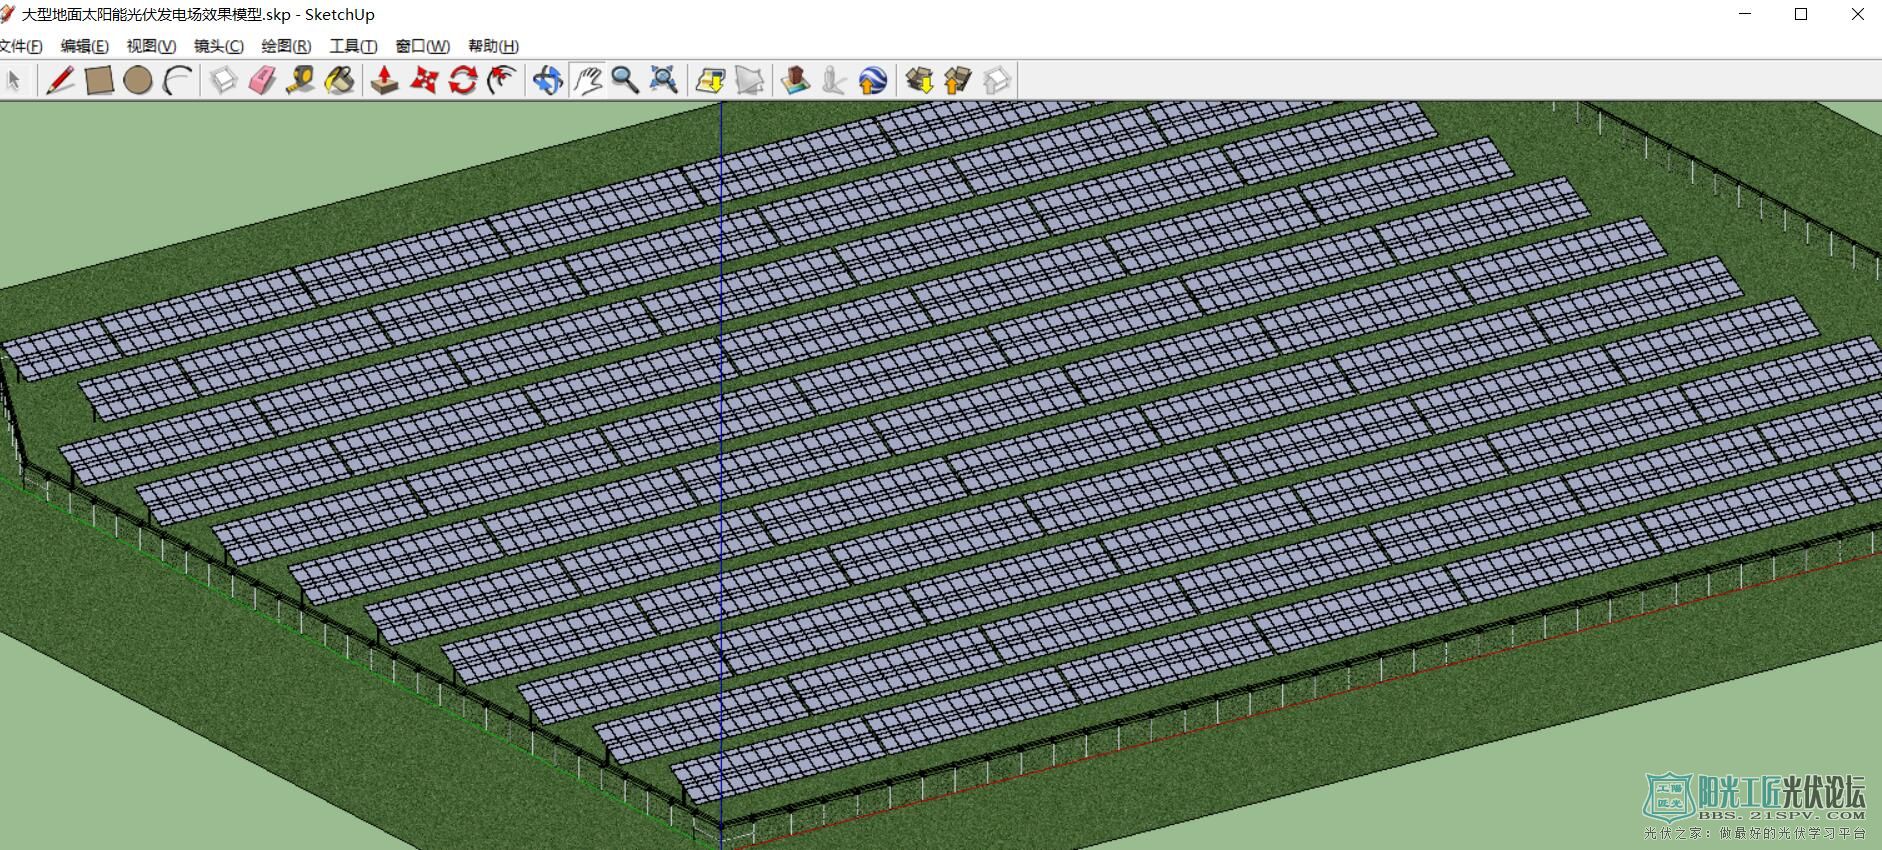Select the Arc tool
This screenshot has height=850, width=1882.
point(177,80)
